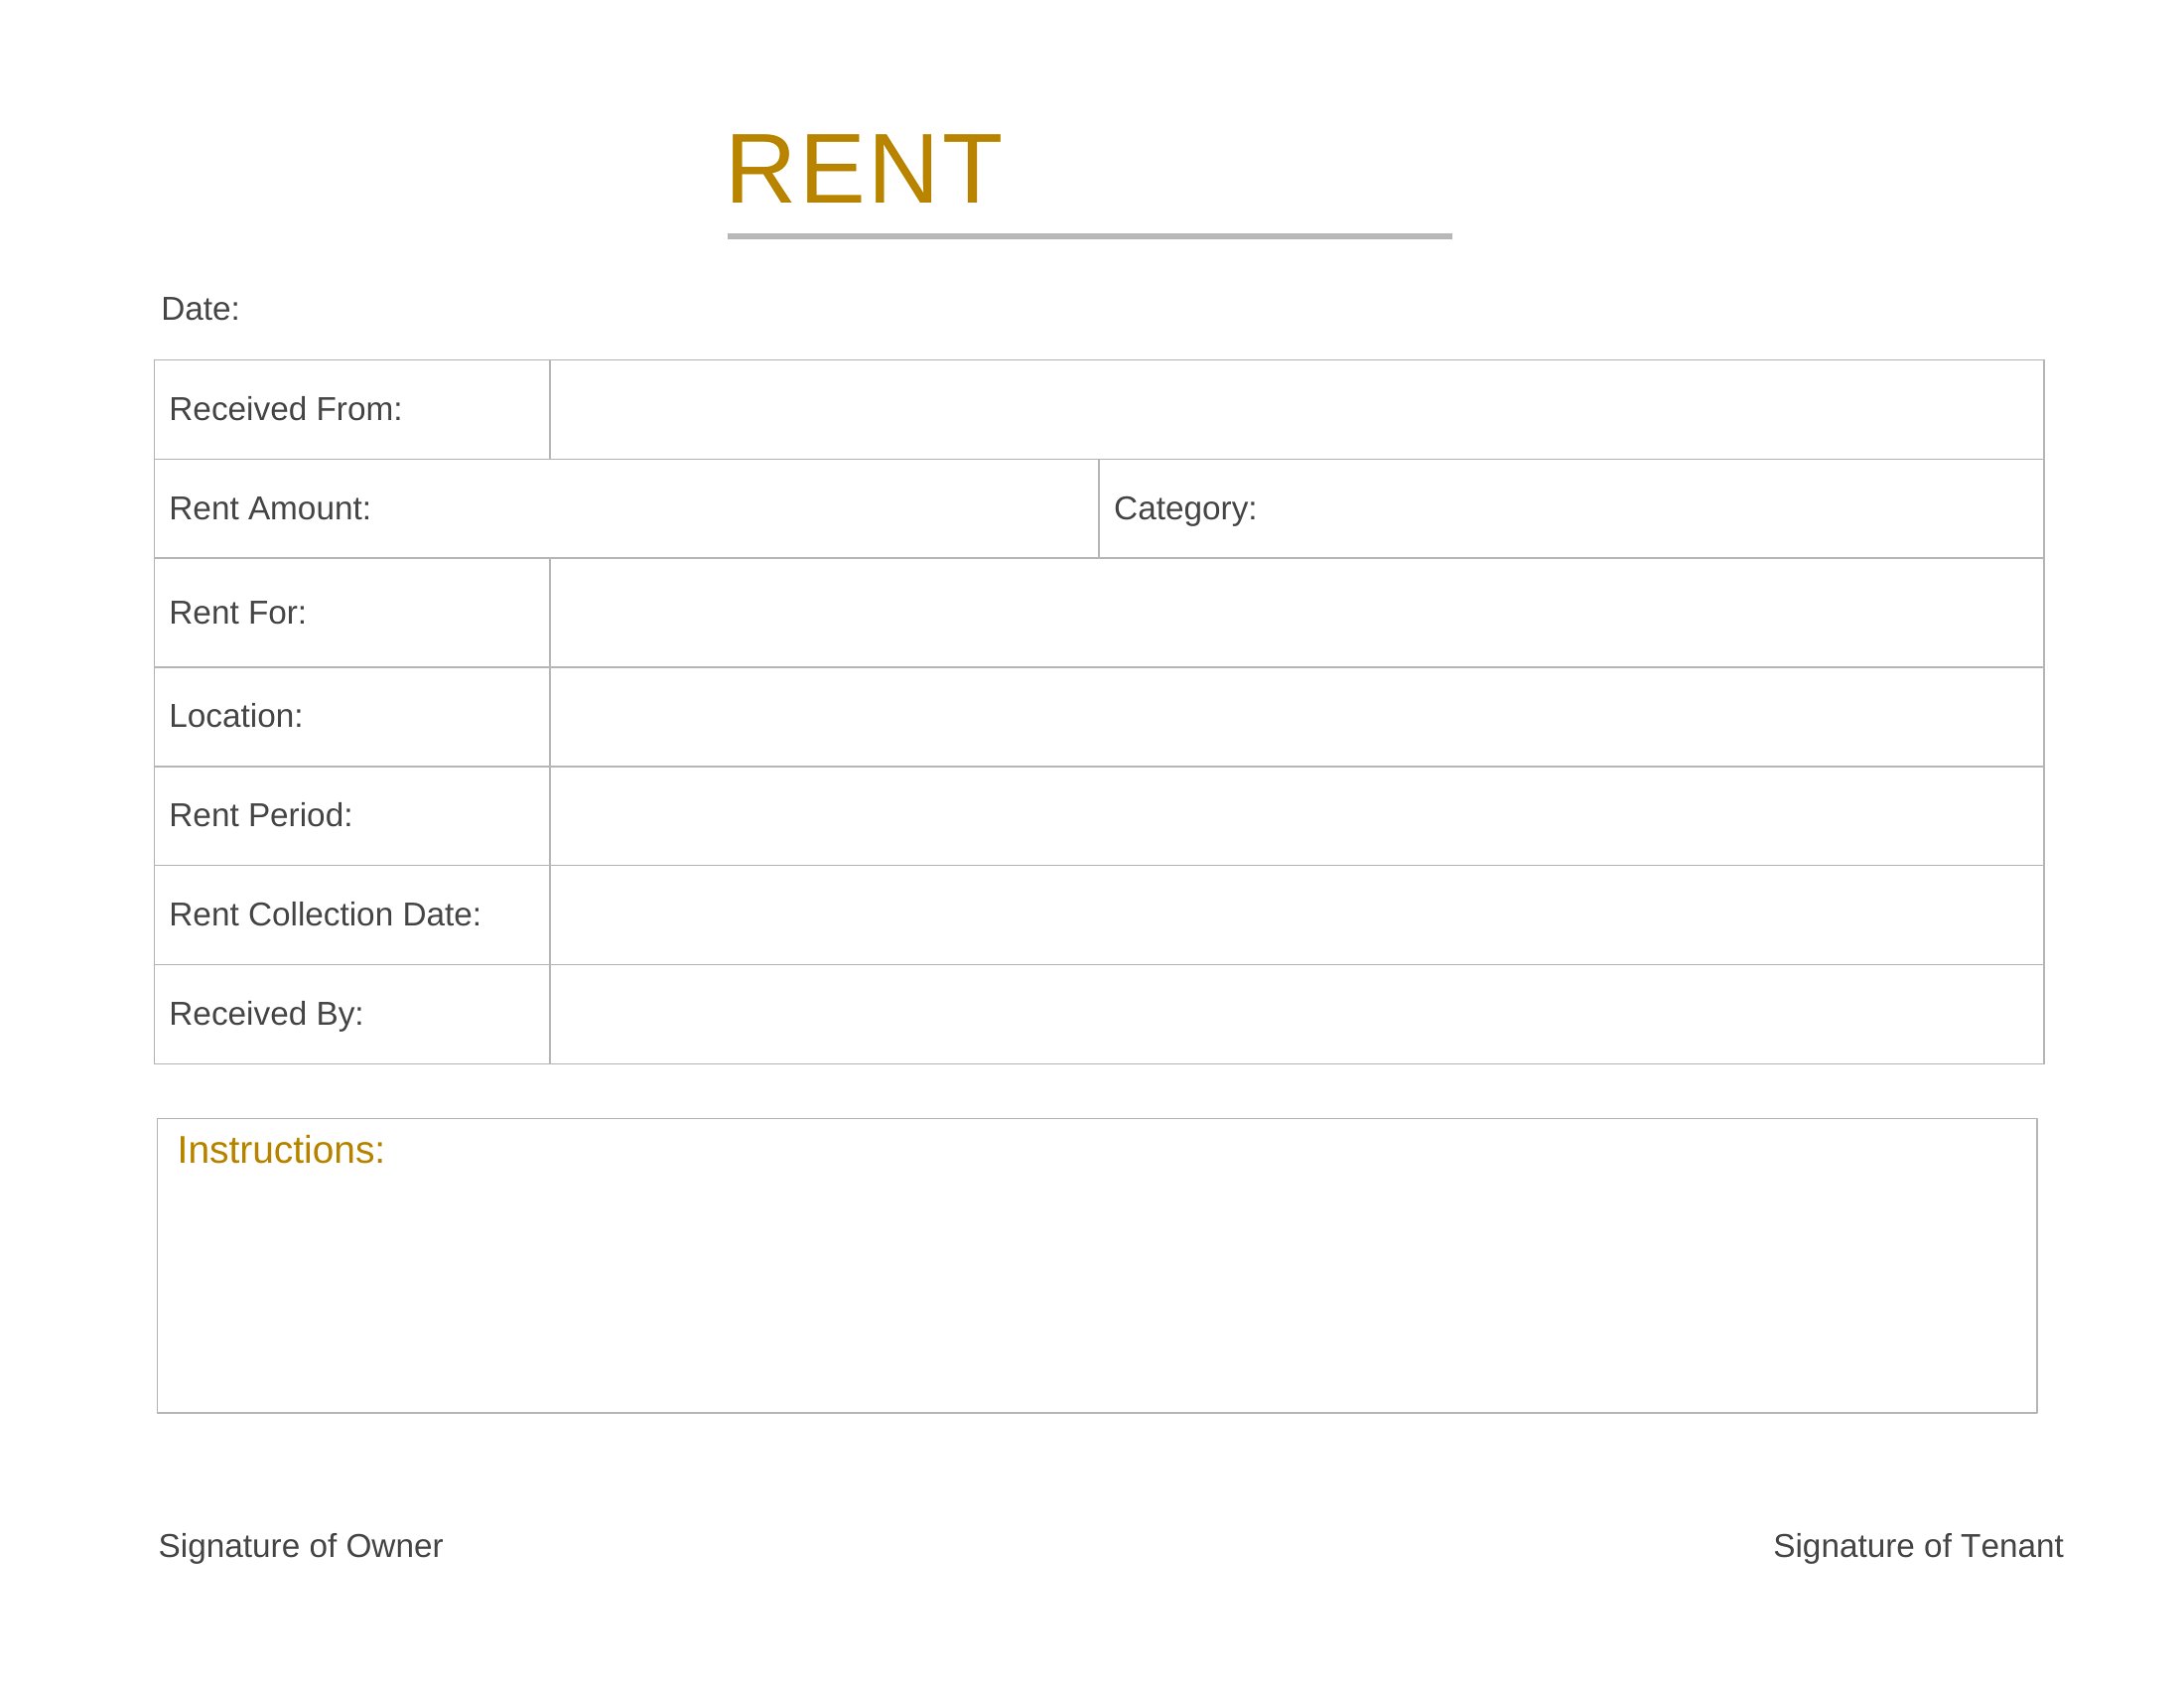Click the Signature of Owner text
2184x1688 pixels.
tap(300, 1546)
